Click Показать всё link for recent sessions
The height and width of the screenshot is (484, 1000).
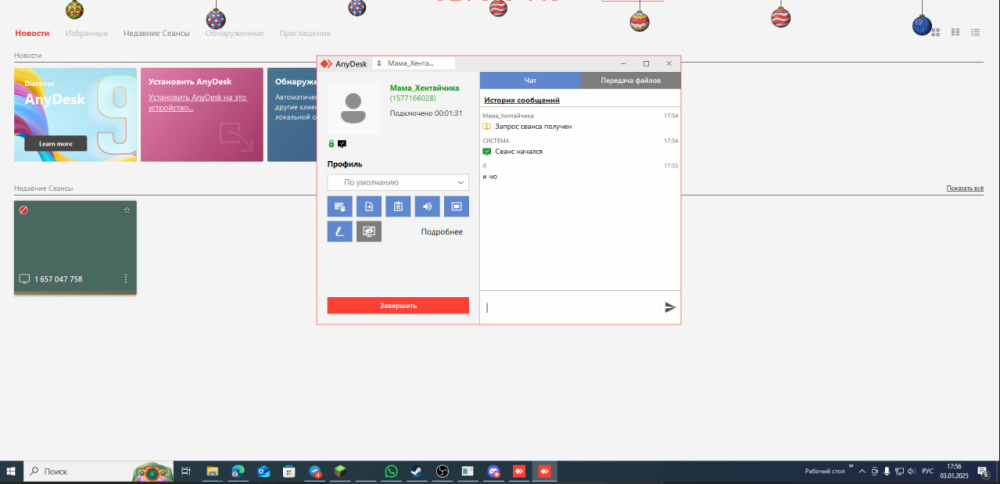point(964,189)
